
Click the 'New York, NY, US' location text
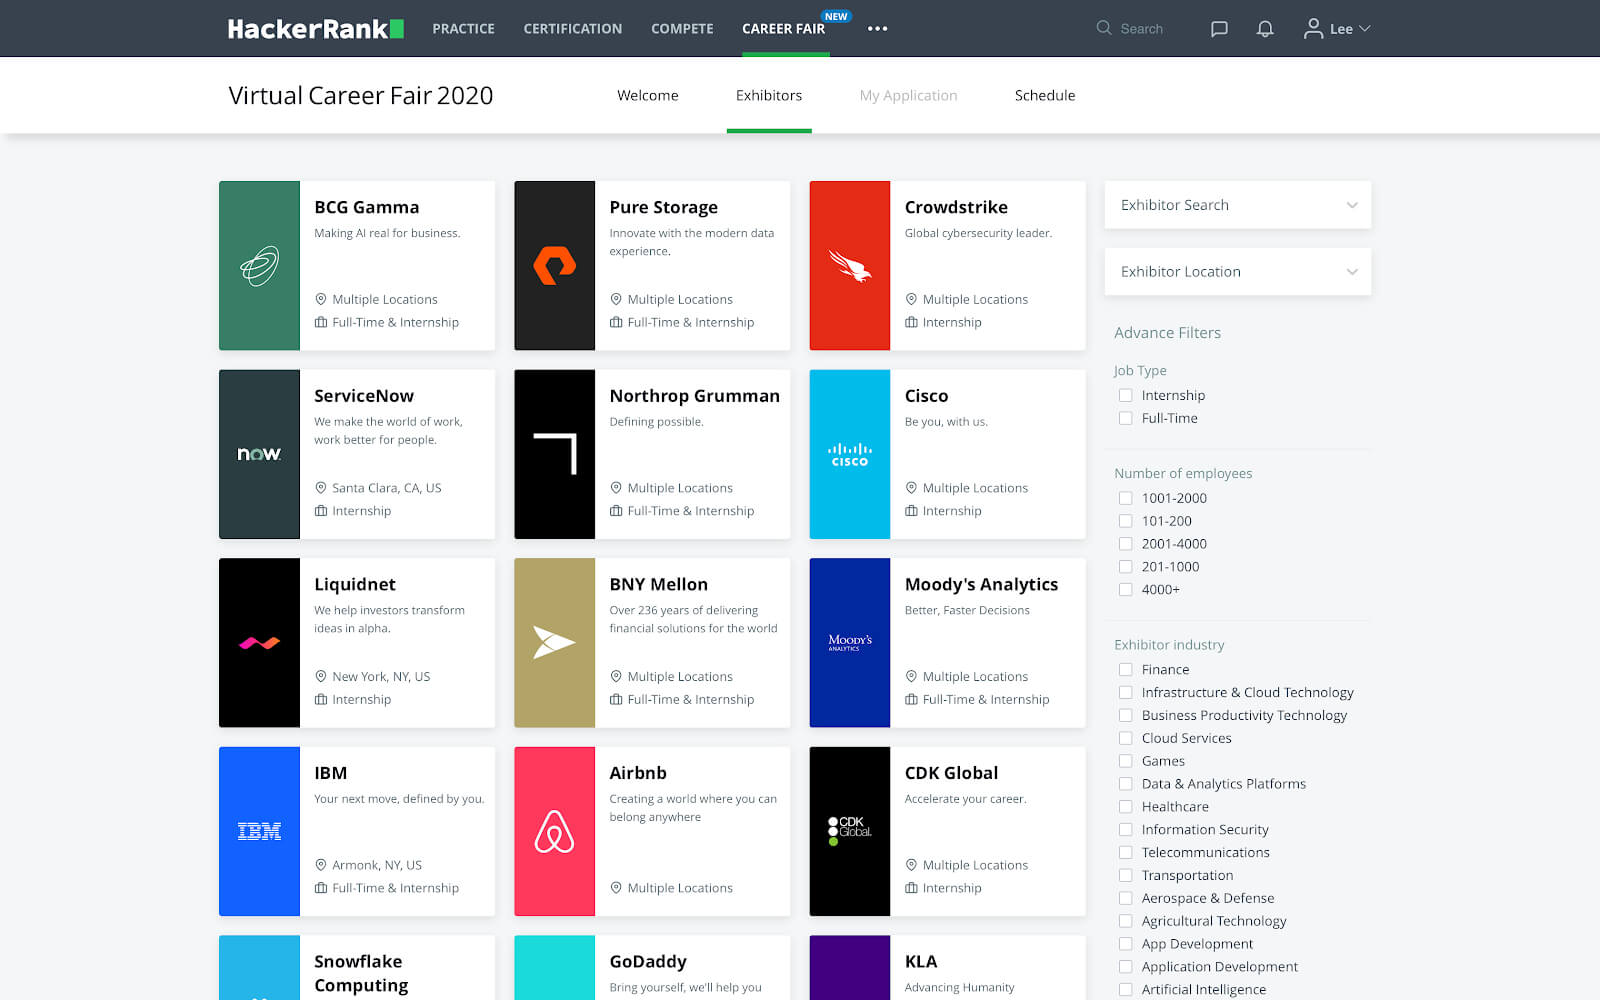click(x=381, y=677)
